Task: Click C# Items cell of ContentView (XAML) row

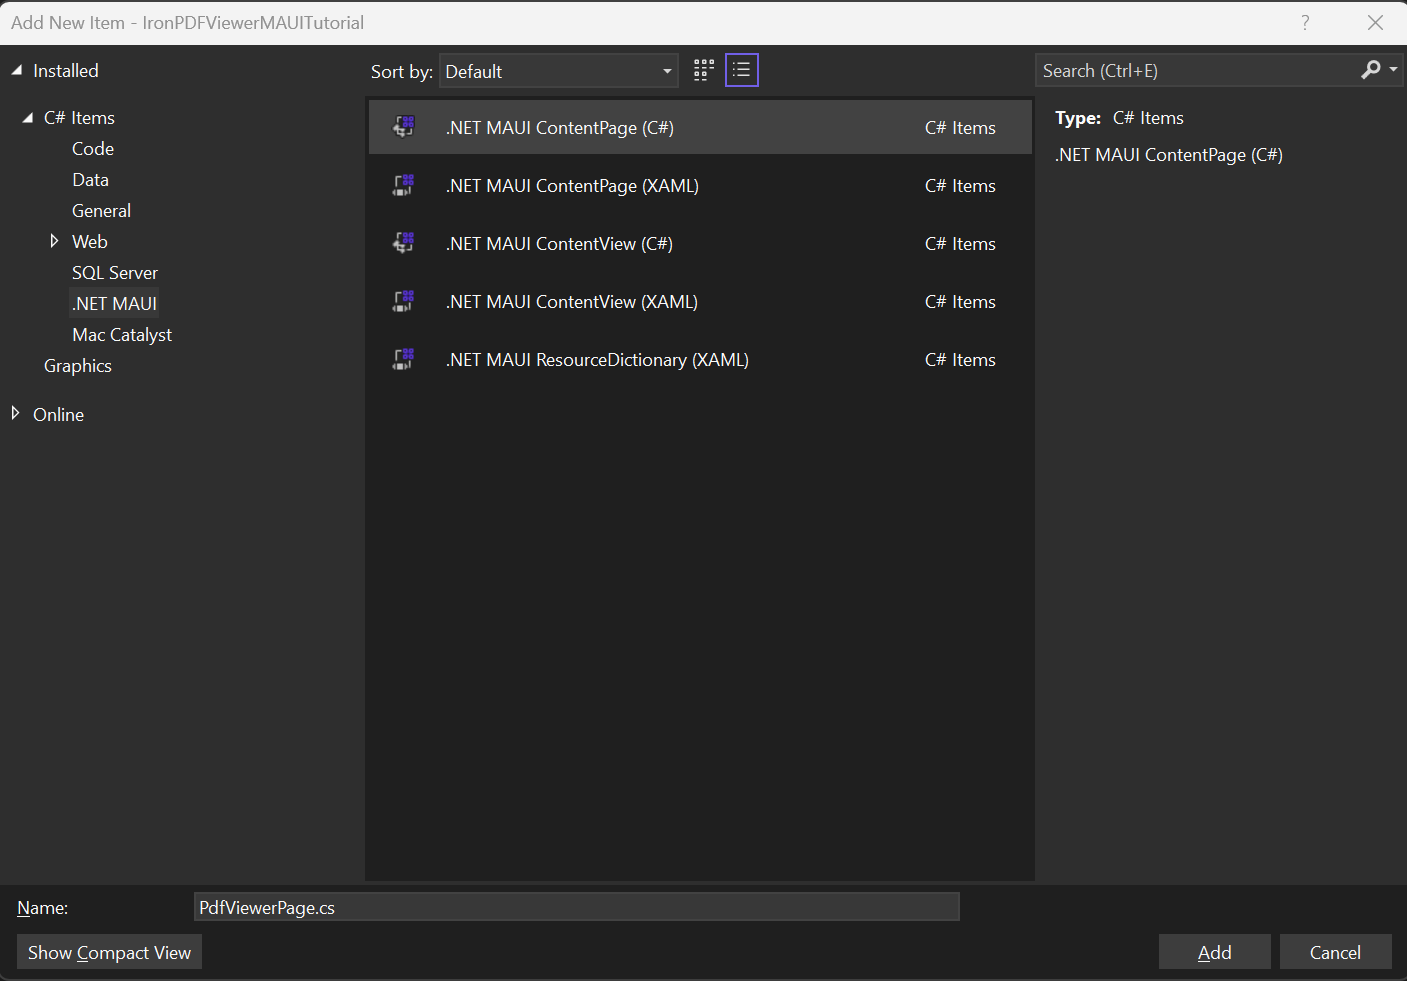Action: tap(960, 302)
